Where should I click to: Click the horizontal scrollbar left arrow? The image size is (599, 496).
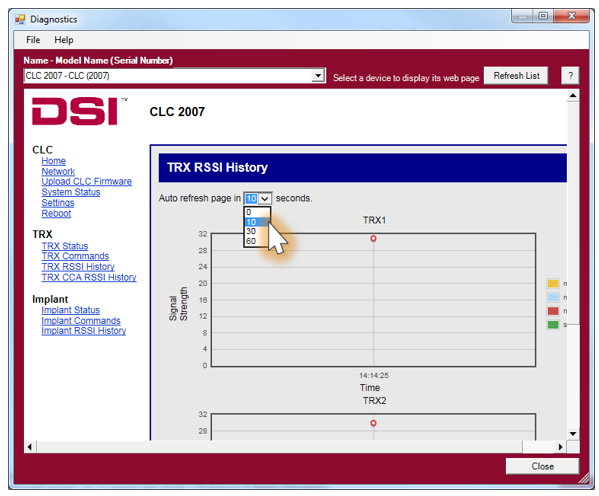(30, 447)
